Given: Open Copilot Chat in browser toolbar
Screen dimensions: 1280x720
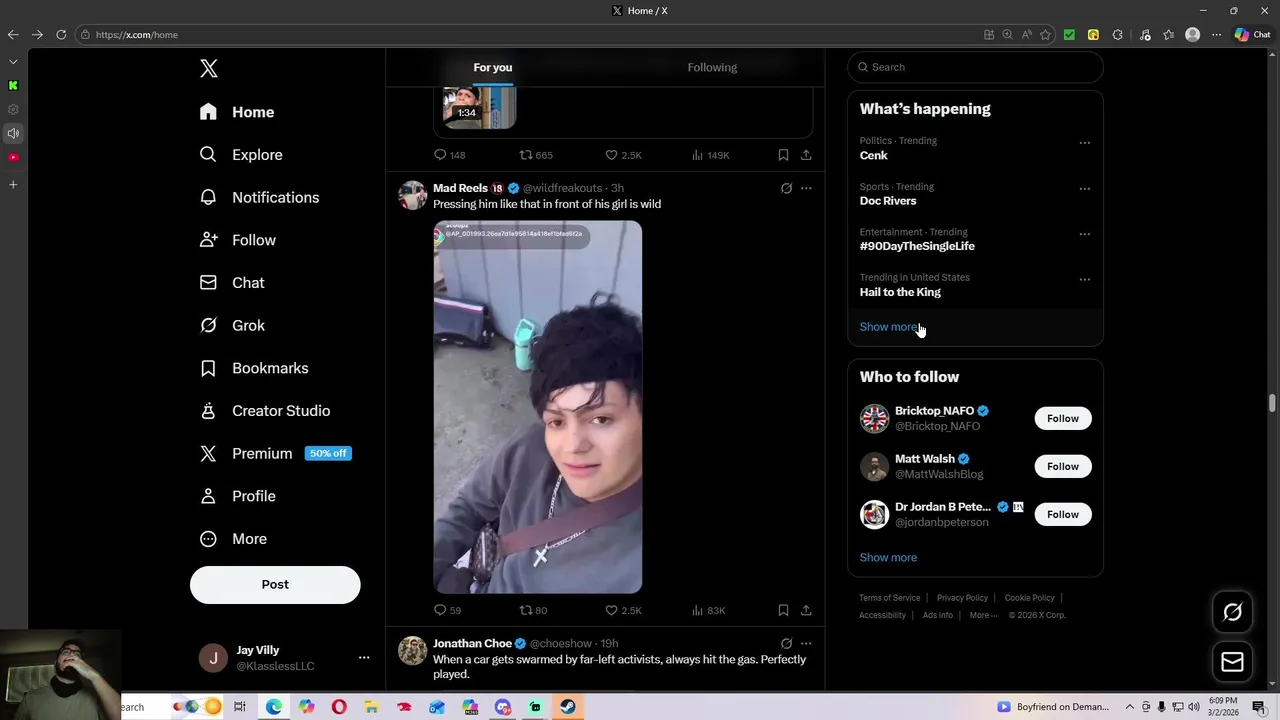Looking at the screenshot, I should click(1252, 34).
